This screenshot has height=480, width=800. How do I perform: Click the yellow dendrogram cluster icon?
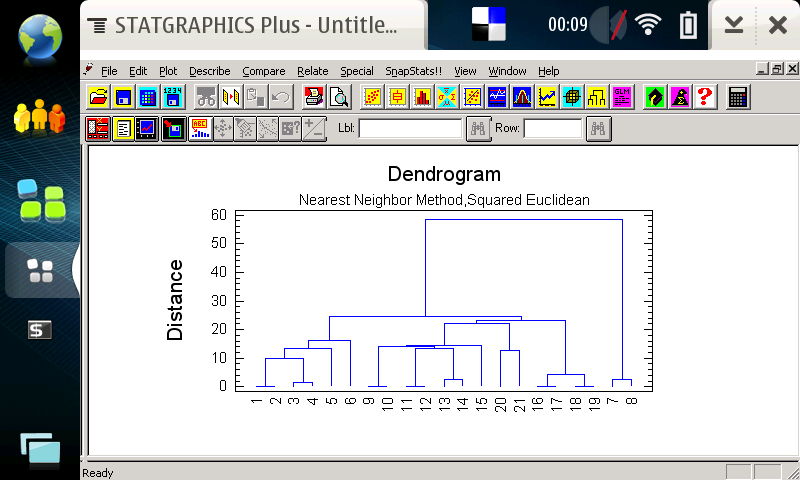(597, 97)
